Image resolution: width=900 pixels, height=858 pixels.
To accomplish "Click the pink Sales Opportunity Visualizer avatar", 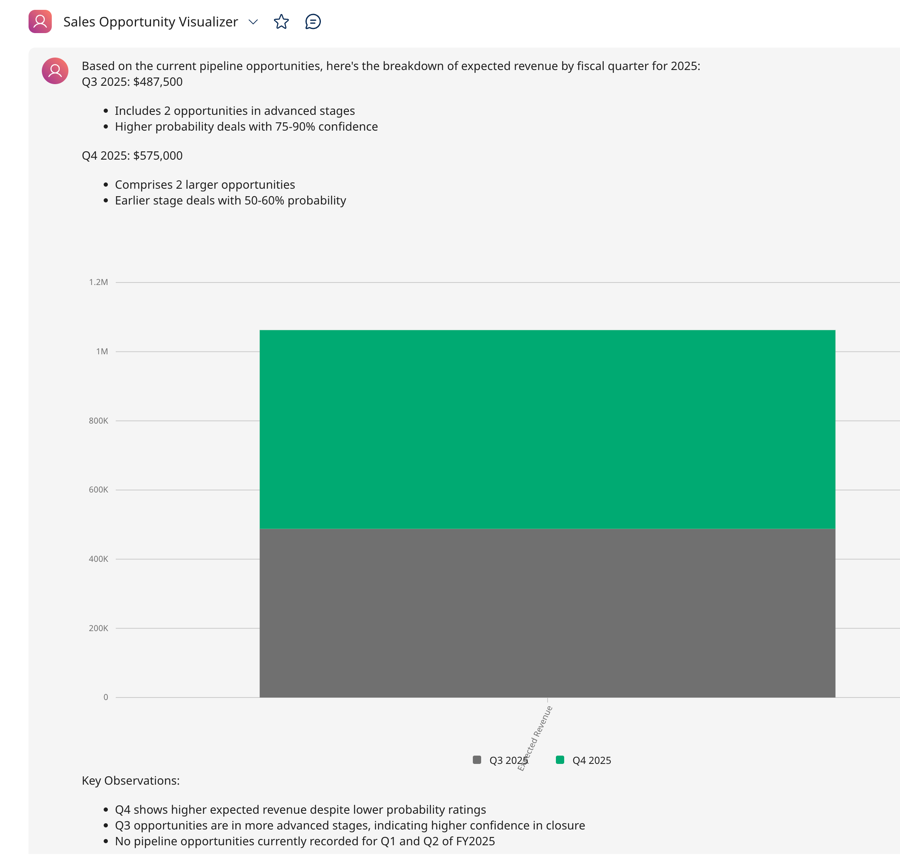I will tap(39, 21).
